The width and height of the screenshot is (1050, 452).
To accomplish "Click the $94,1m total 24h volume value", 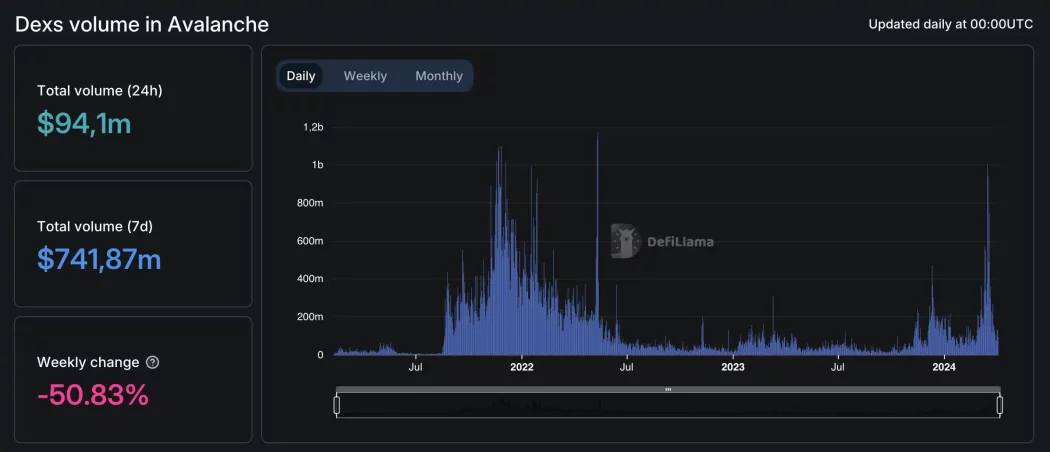I will (x=84, y=123).
